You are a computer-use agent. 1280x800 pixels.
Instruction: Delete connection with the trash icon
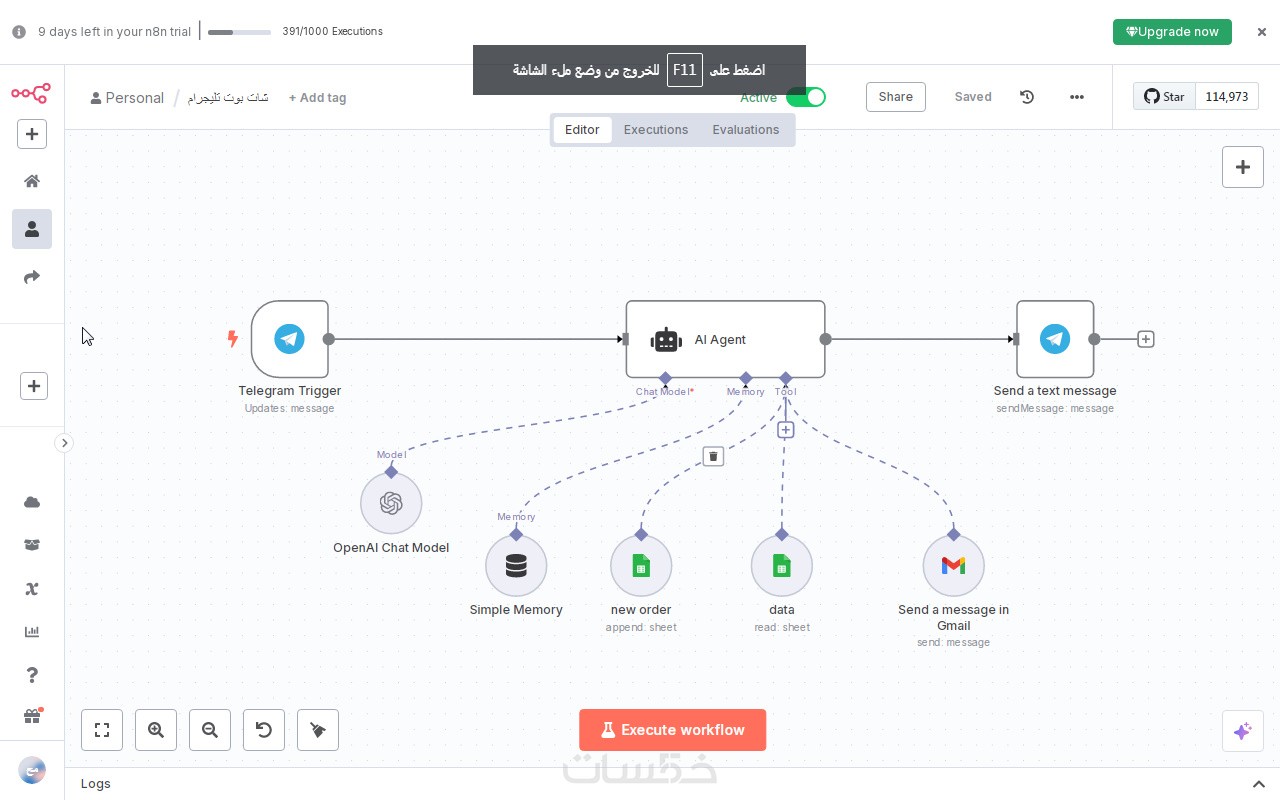pos(713,456)
